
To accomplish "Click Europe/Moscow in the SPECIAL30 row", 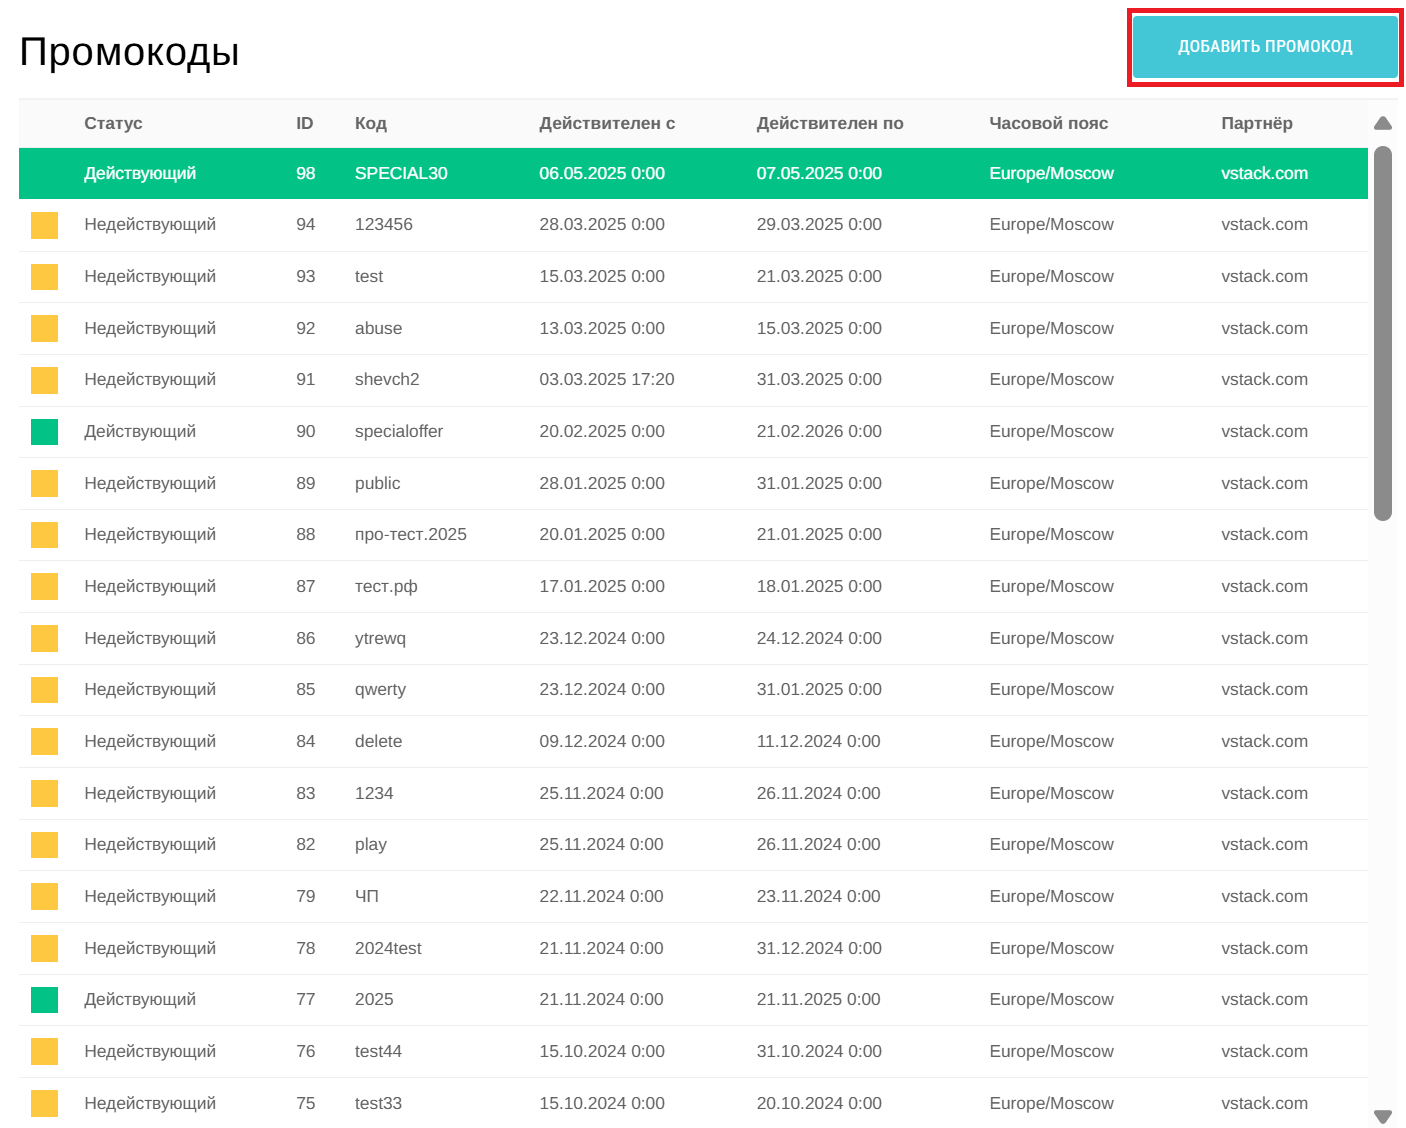I will click(x=1051, y=173).
